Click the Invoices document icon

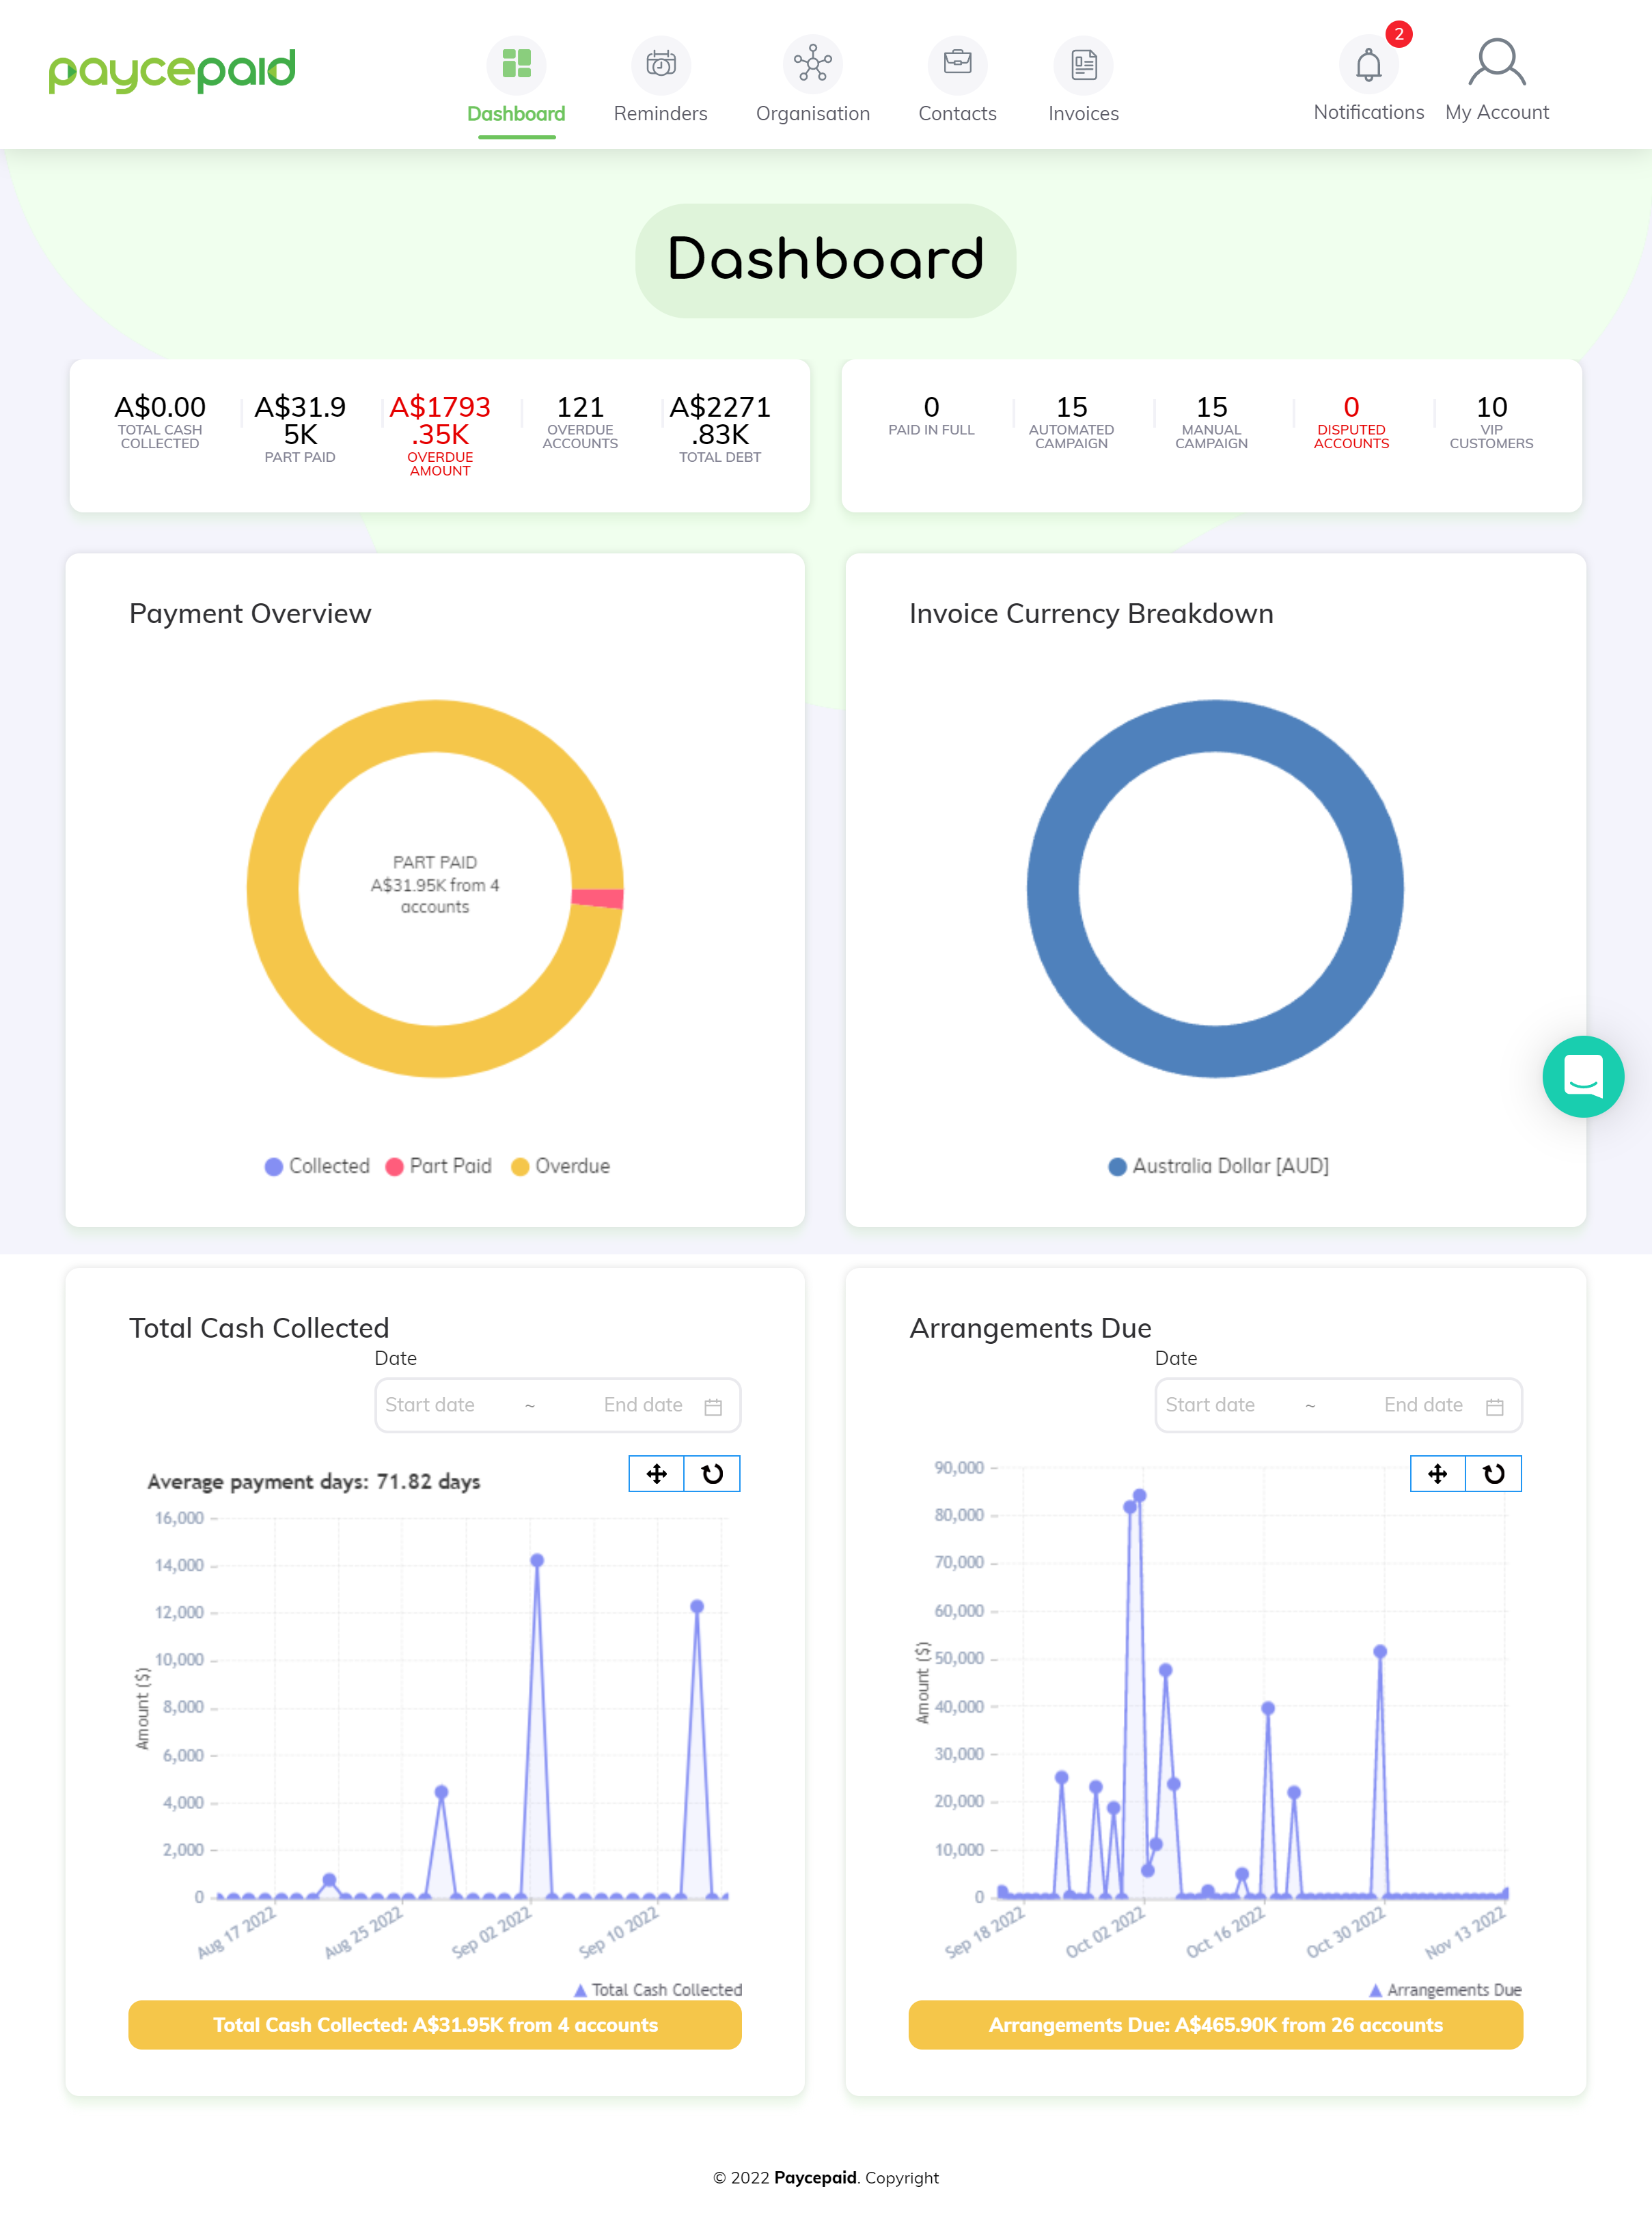pos(1083,64)
